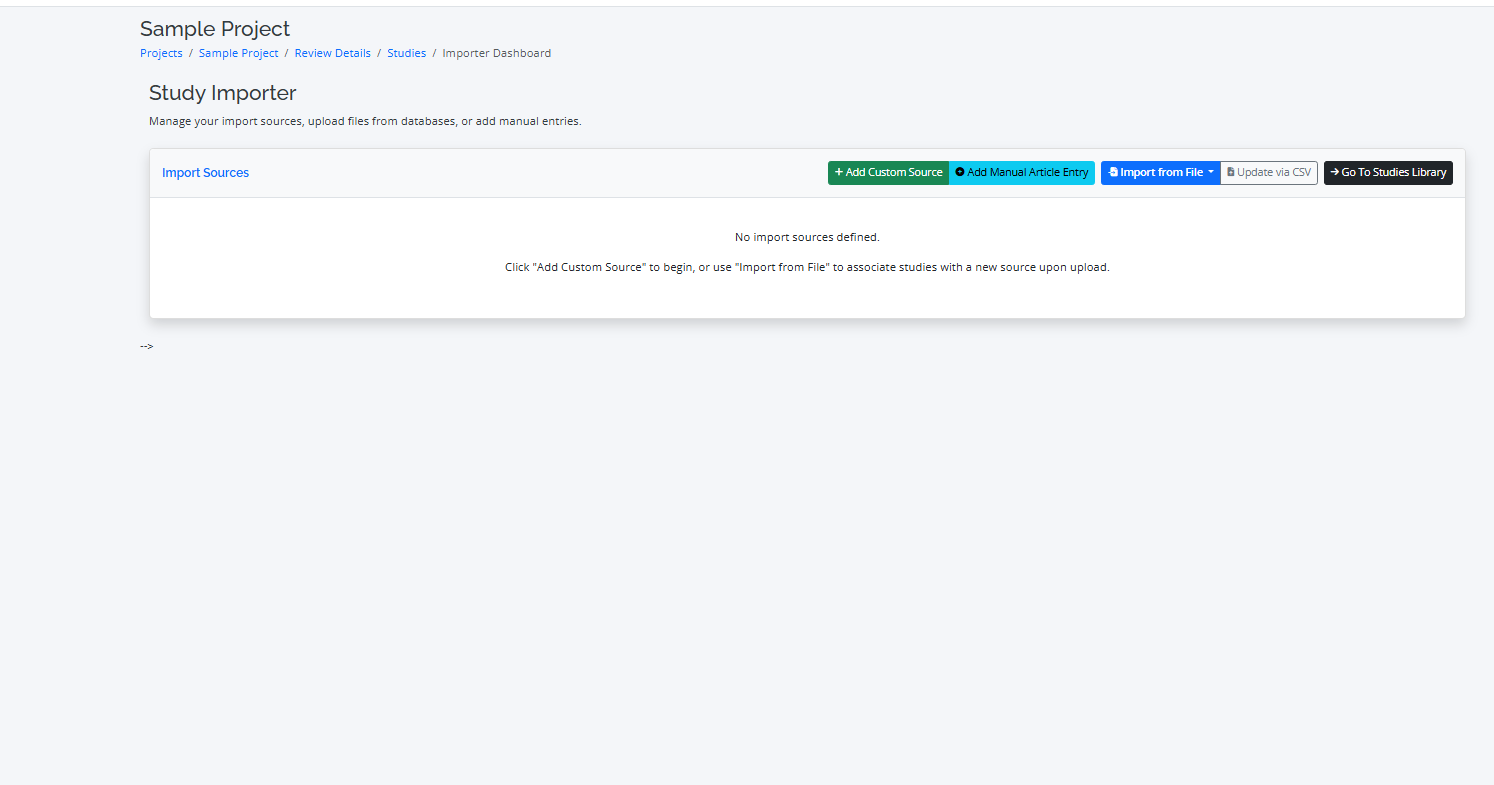1494x785 pixels.
Task: Click the file import icon on Import from File
Action: 1113,173
